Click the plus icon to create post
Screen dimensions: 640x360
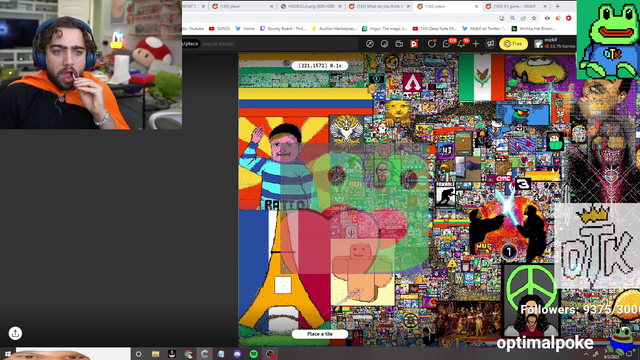(476, 44)
